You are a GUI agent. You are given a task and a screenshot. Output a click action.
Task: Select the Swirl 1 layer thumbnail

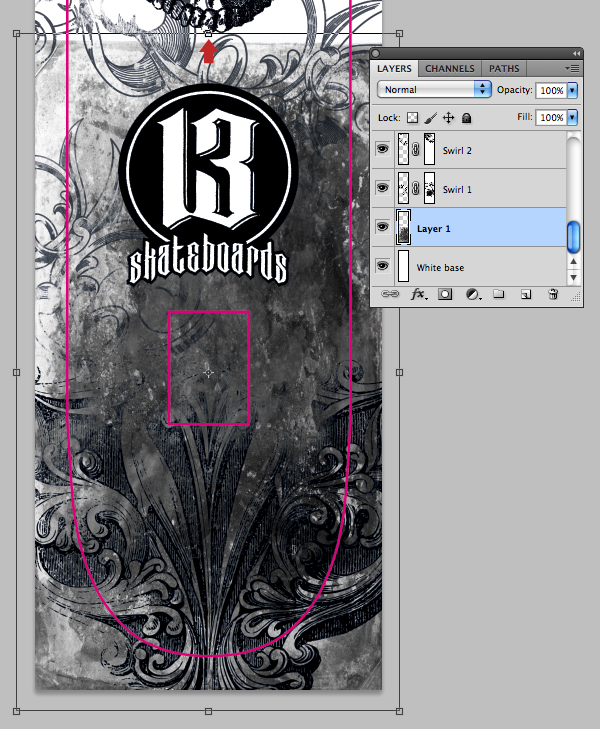click(x=403, y=188)
